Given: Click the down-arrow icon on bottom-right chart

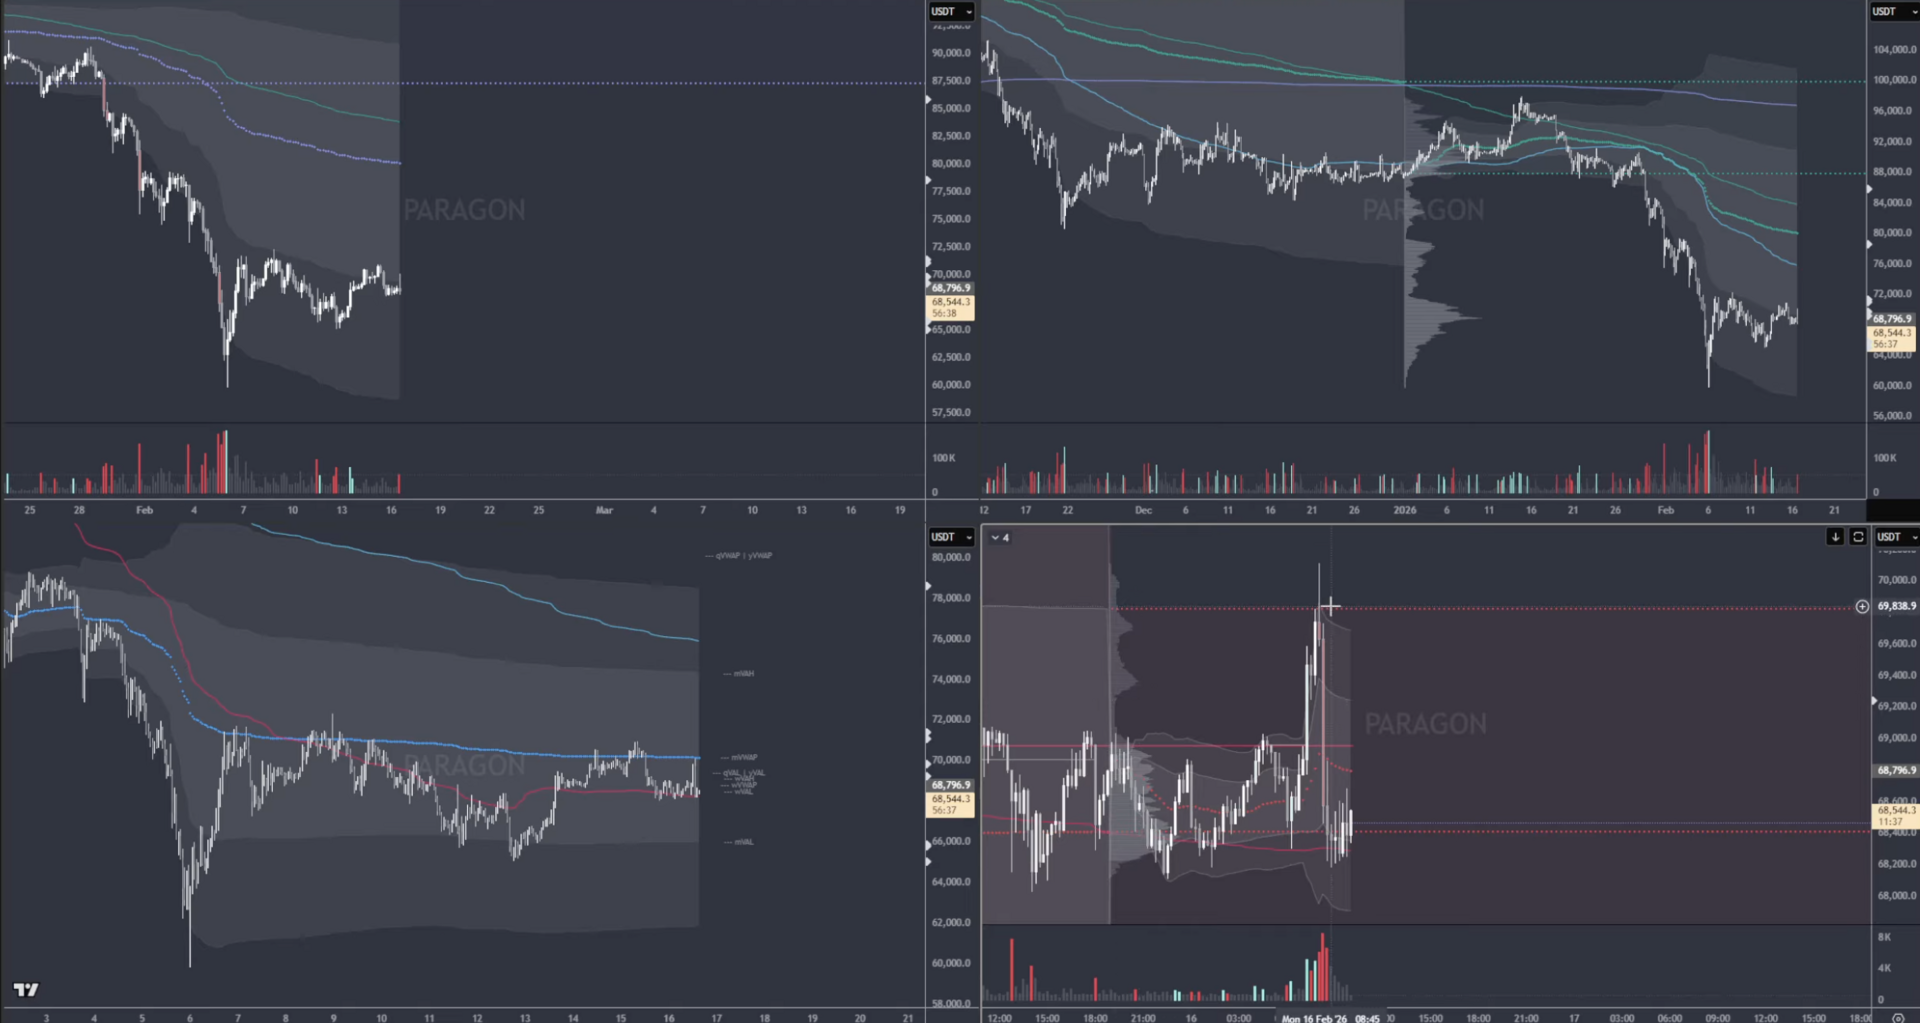Looking at the screenshot, I should [x=1835, y=537].
